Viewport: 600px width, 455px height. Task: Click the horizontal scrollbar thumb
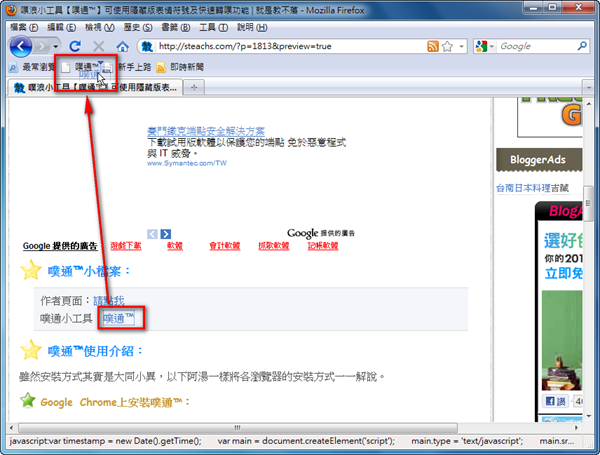238,427
